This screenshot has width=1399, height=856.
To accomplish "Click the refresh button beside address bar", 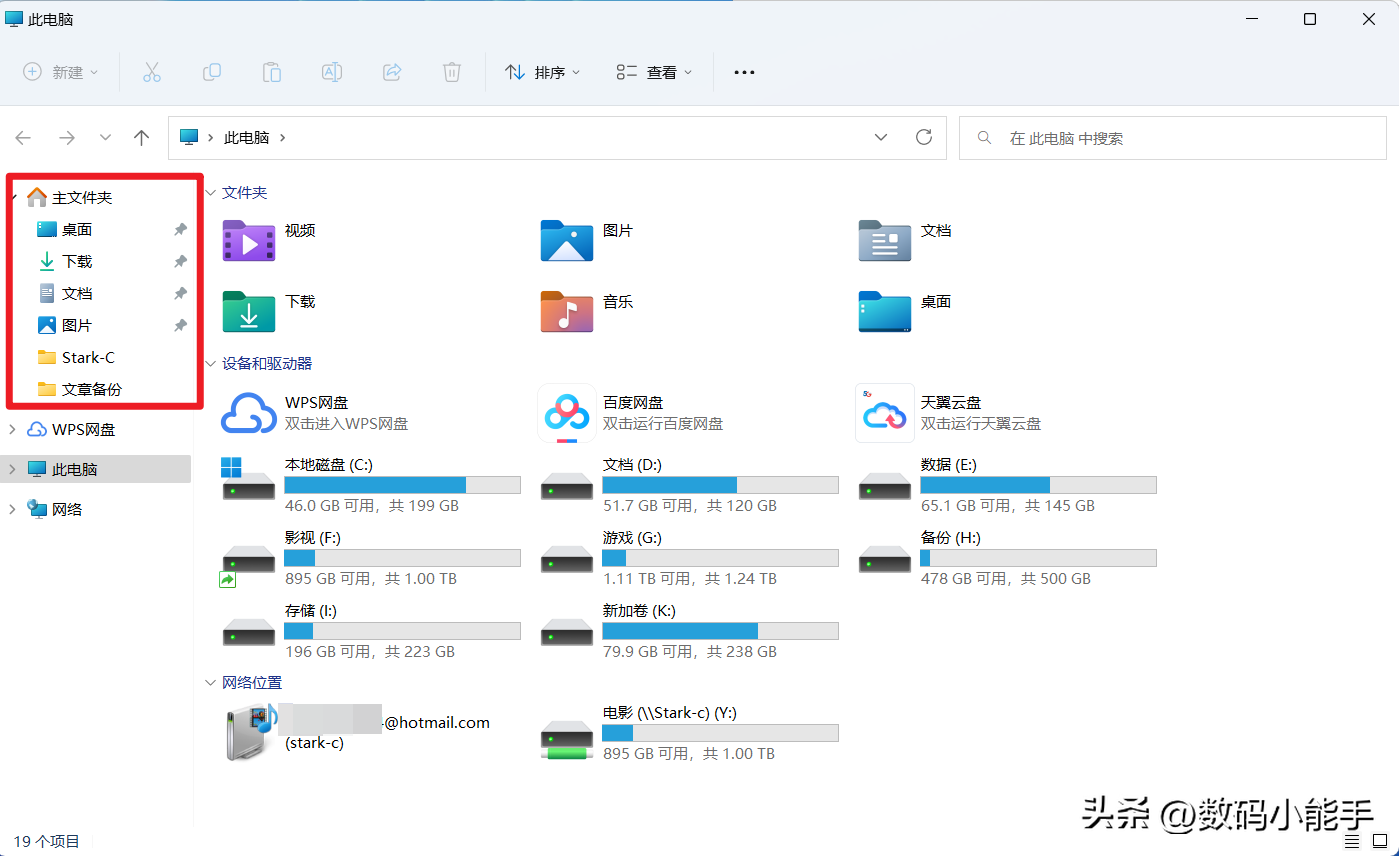I will 924,137.
